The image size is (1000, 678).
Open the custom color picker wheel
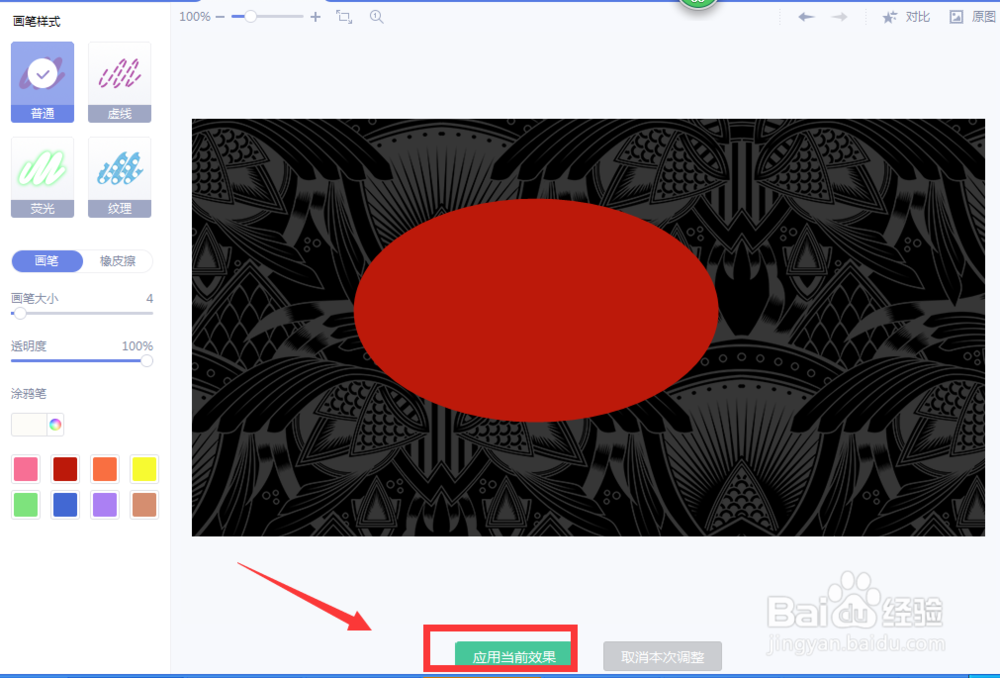[55, 425]
